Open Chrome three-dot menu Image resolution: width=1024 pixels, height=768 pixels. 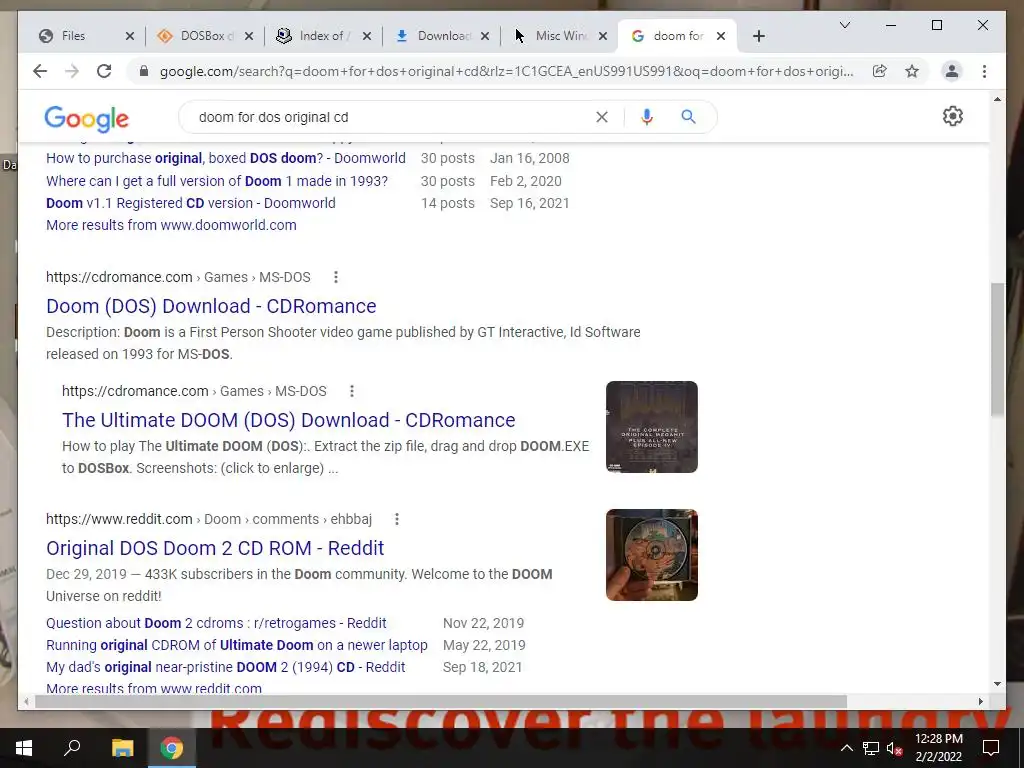[x=984, y=71]
